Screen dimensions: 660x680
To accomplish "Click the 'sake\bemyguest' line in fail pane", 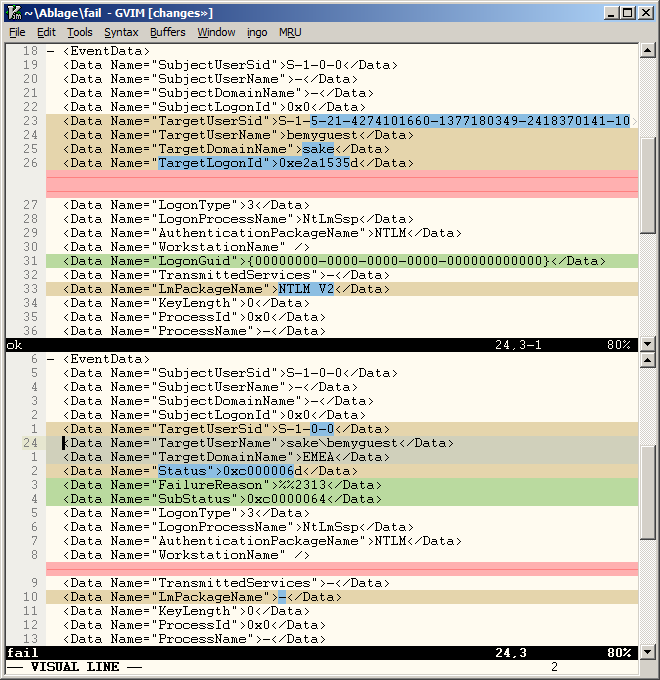I will [x=342, y=443].
